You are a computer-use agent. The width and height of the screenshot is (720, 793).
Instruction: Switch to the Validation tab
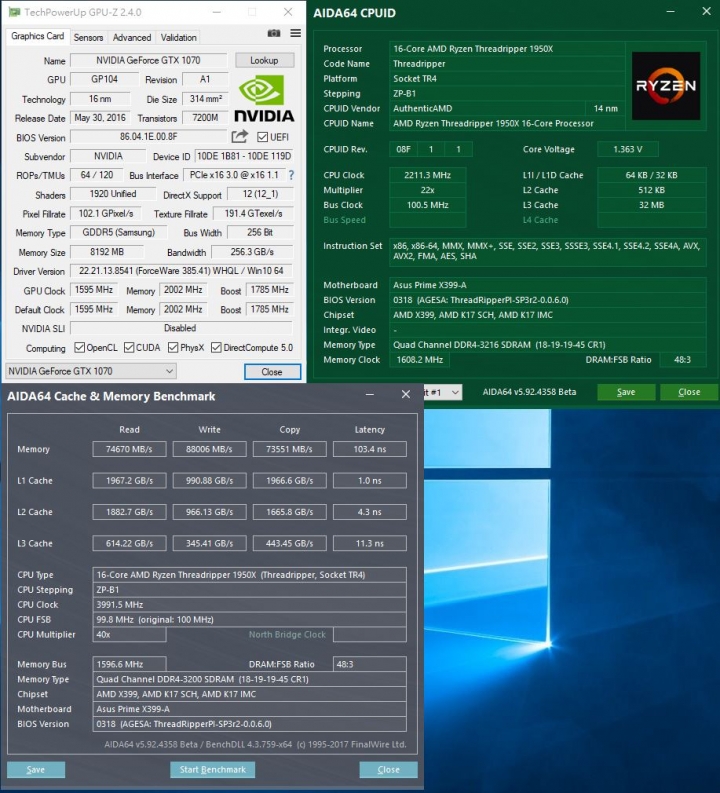coord(178,37)
